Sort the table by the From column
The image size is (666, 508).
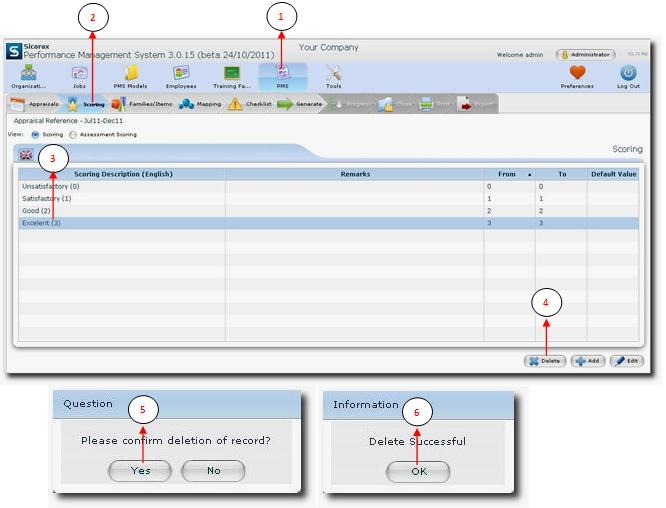click(508, 174)
